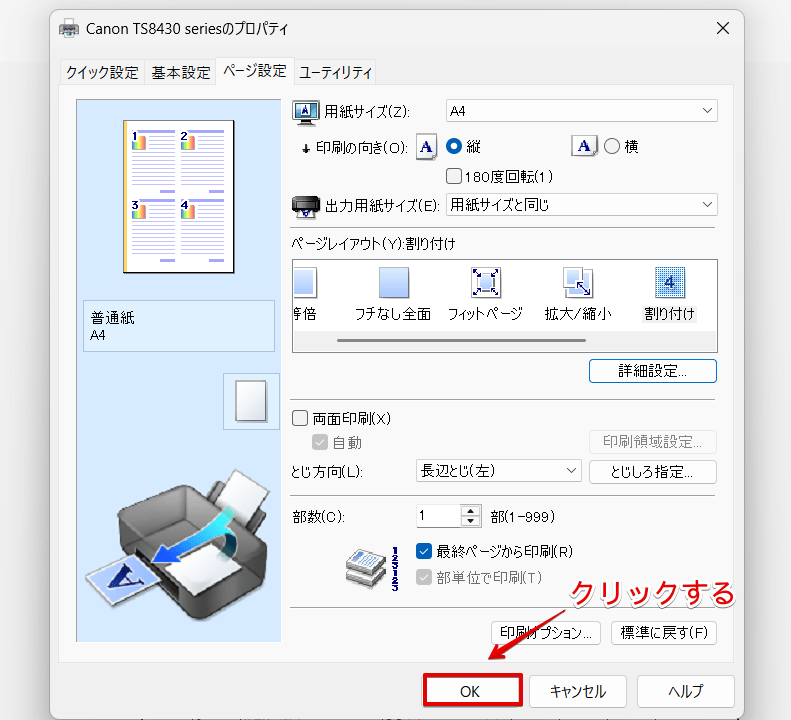Open 印刷オプション... button
This screenshot has width=791, height=720.
pos(546,633)
